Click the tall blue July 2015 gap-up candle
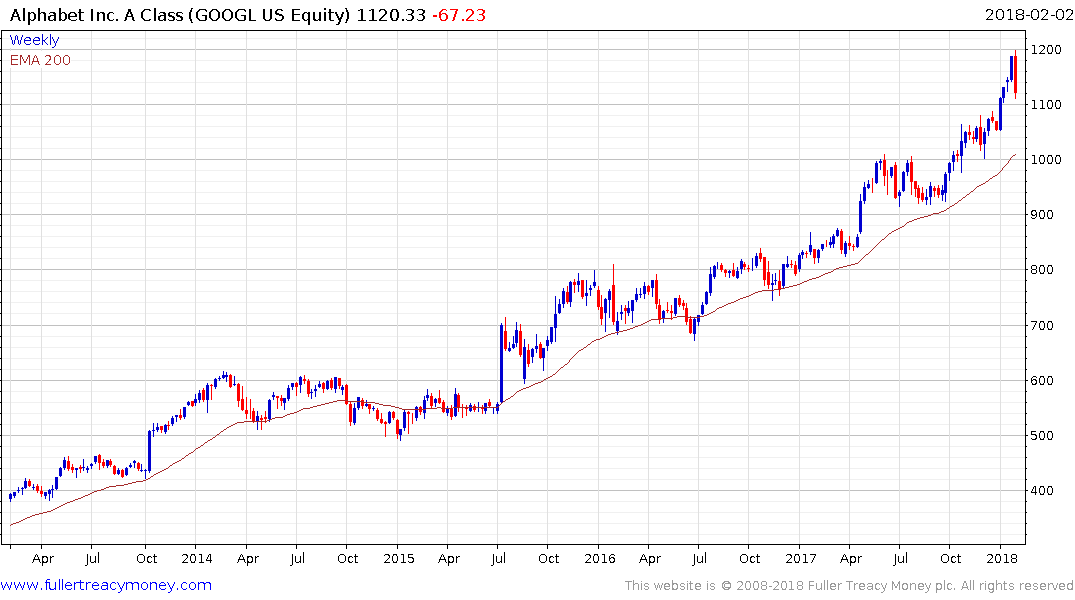Screen dimensions: 1075x600 [501, 363]
